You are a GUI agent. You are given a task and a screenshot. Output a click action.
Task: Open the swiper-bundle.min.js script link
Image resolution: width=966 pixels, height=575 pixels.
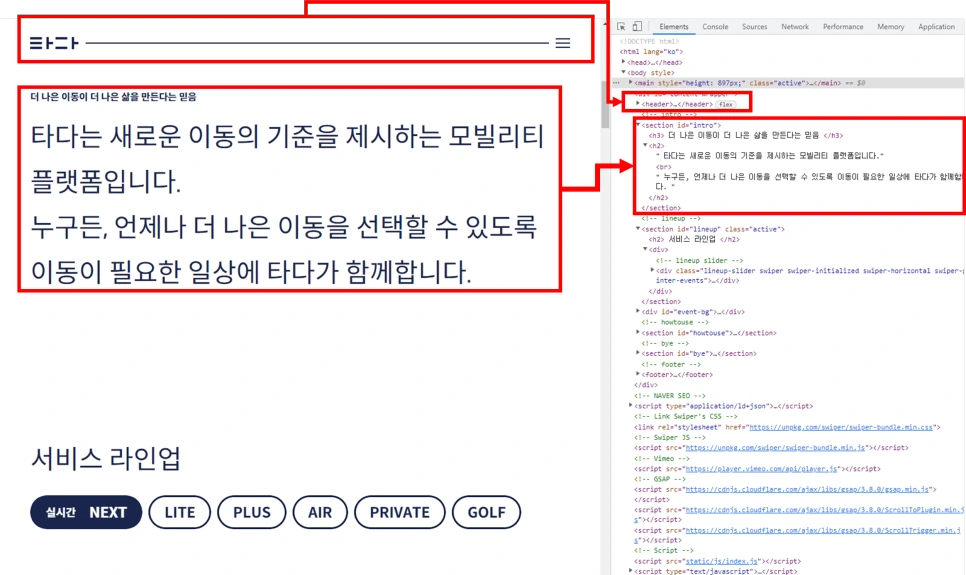click(775, 447)
